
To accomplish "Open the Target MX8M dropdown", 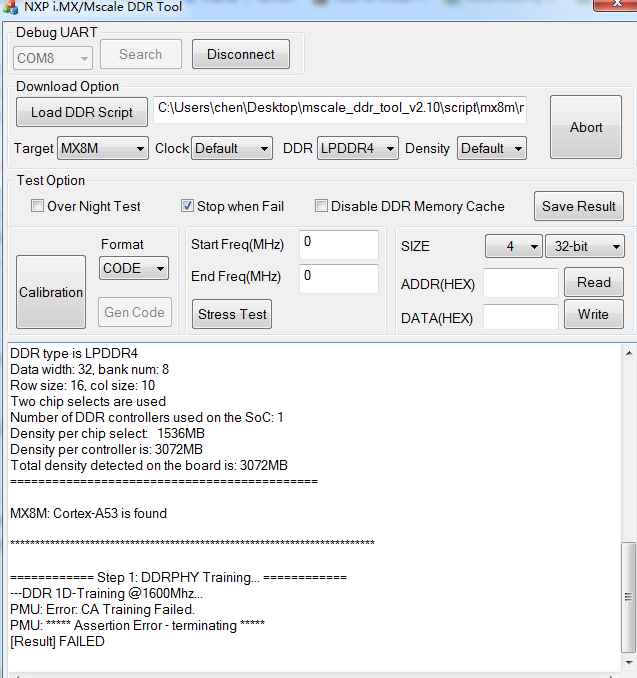I will [x=103, y=148].
